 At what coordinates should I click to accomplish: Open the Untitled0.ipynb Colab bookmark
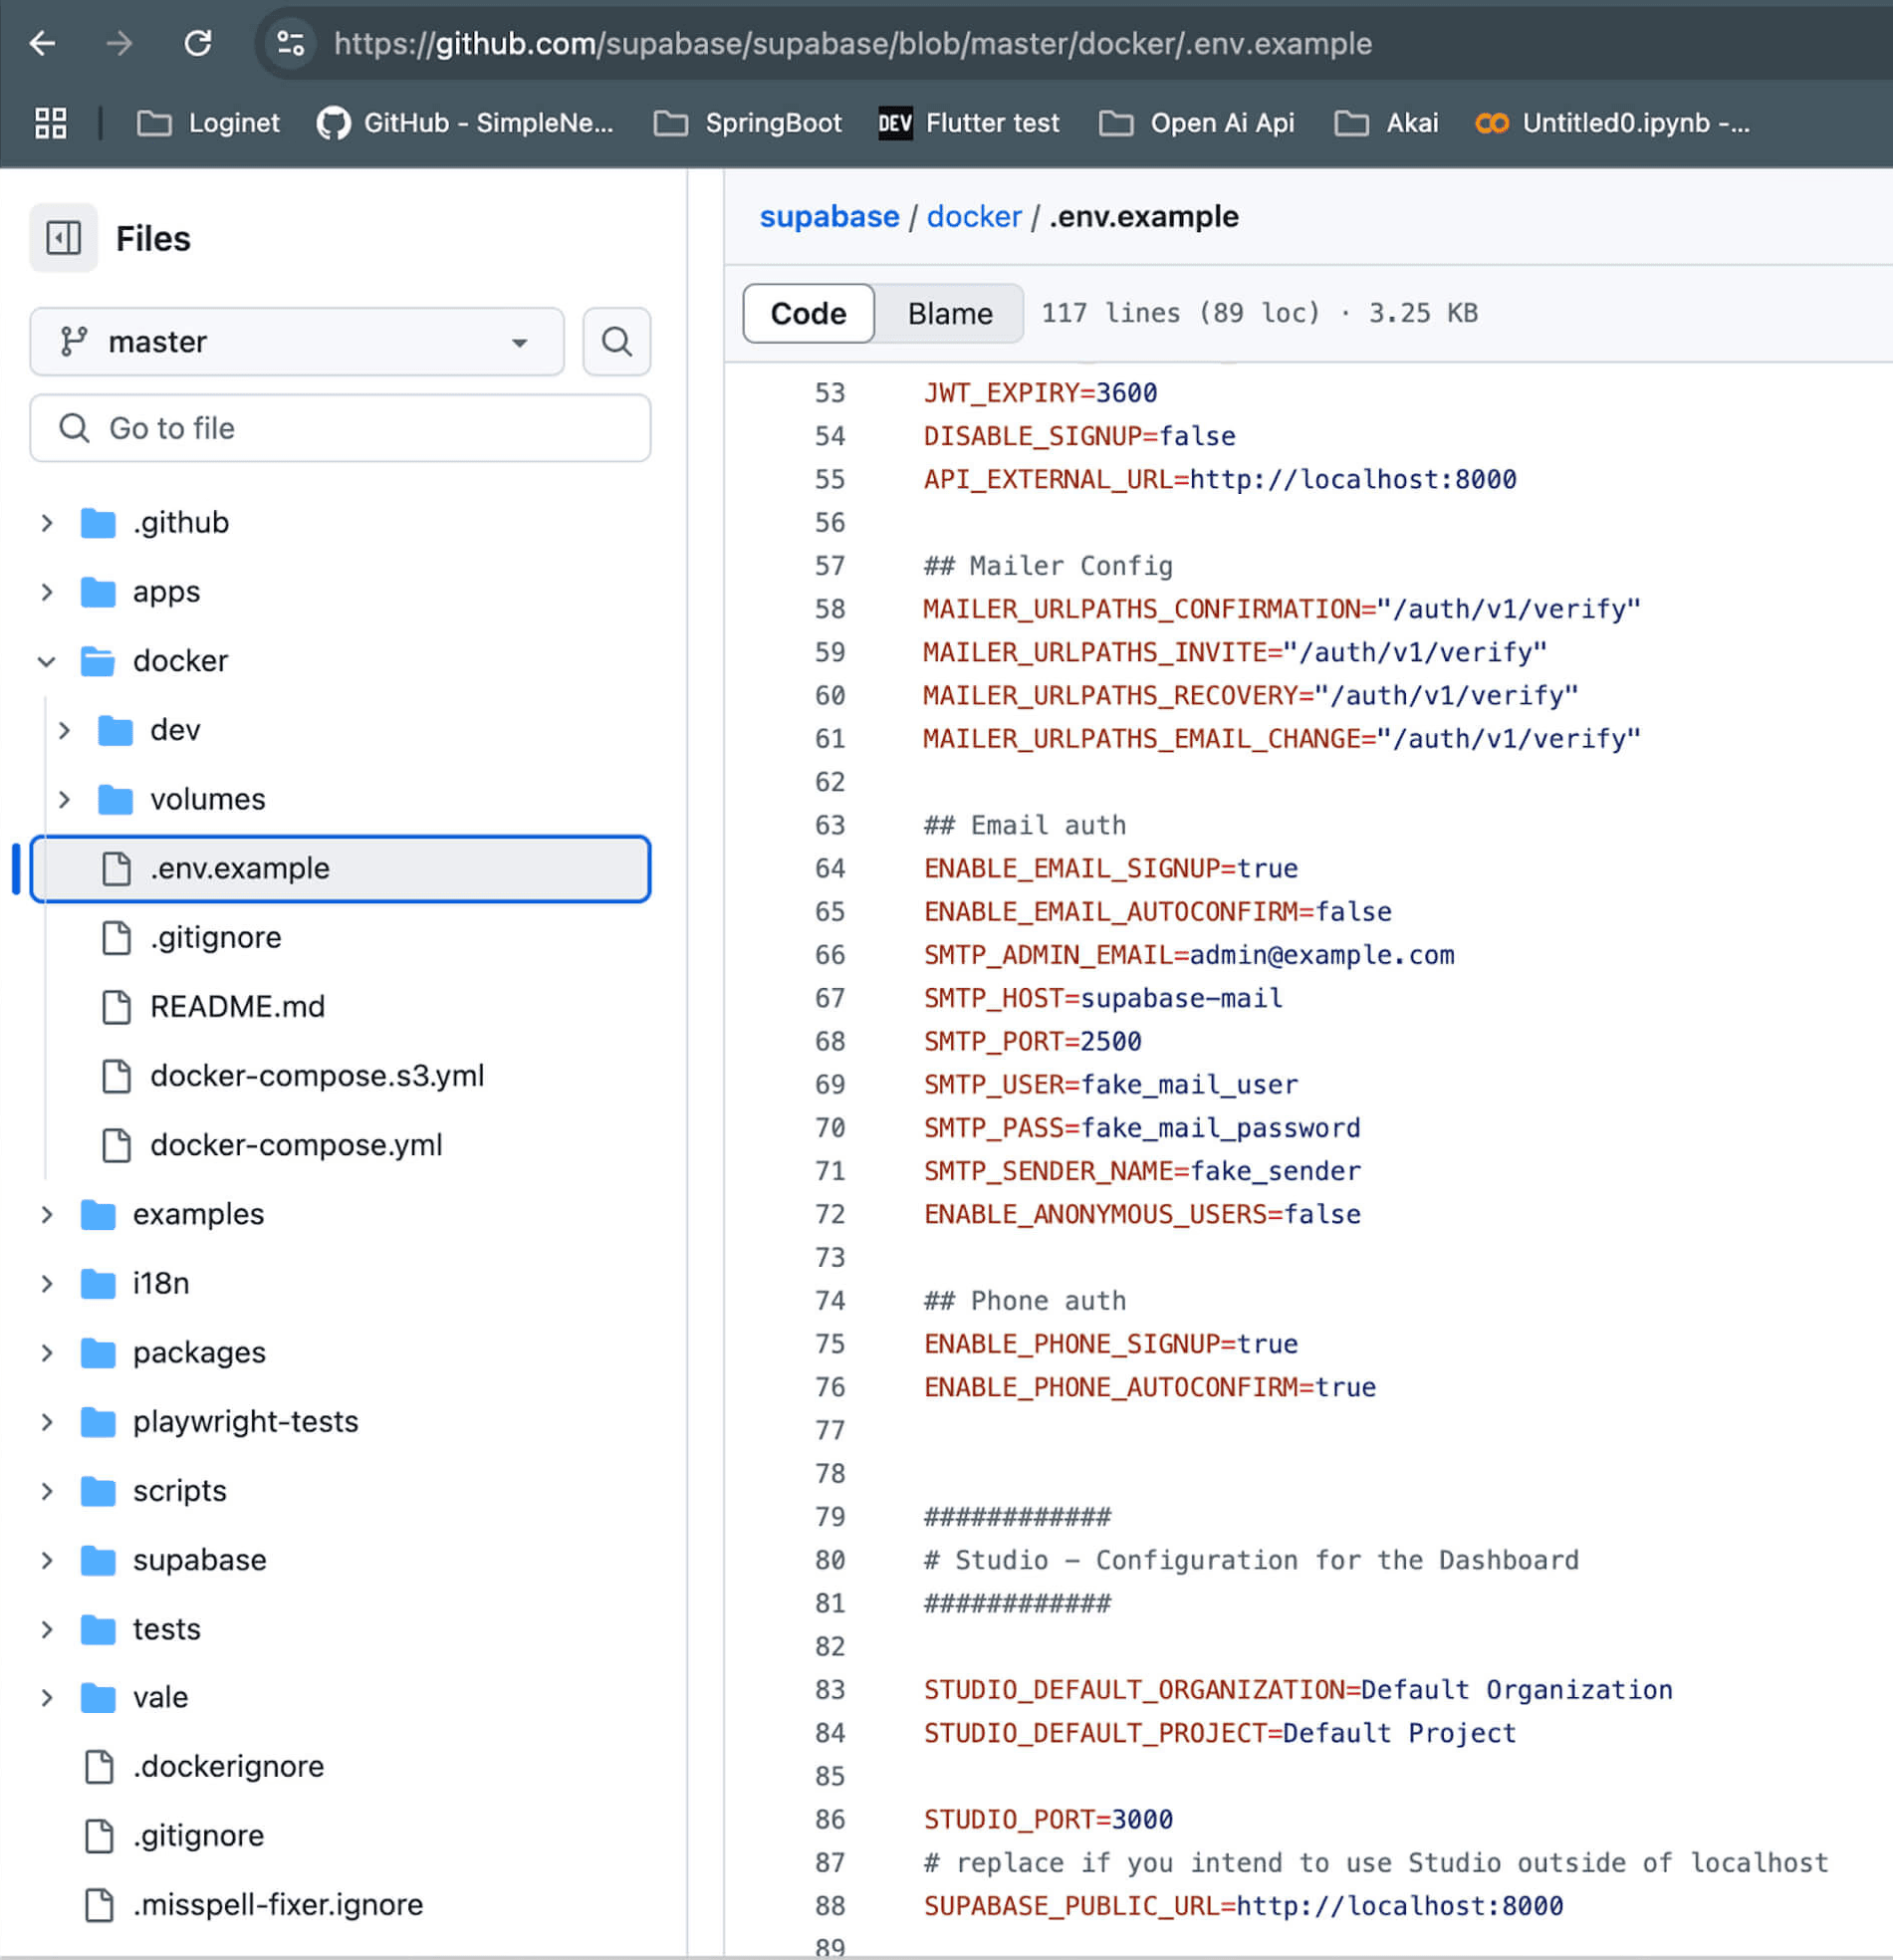click(x=1612, y=123)
